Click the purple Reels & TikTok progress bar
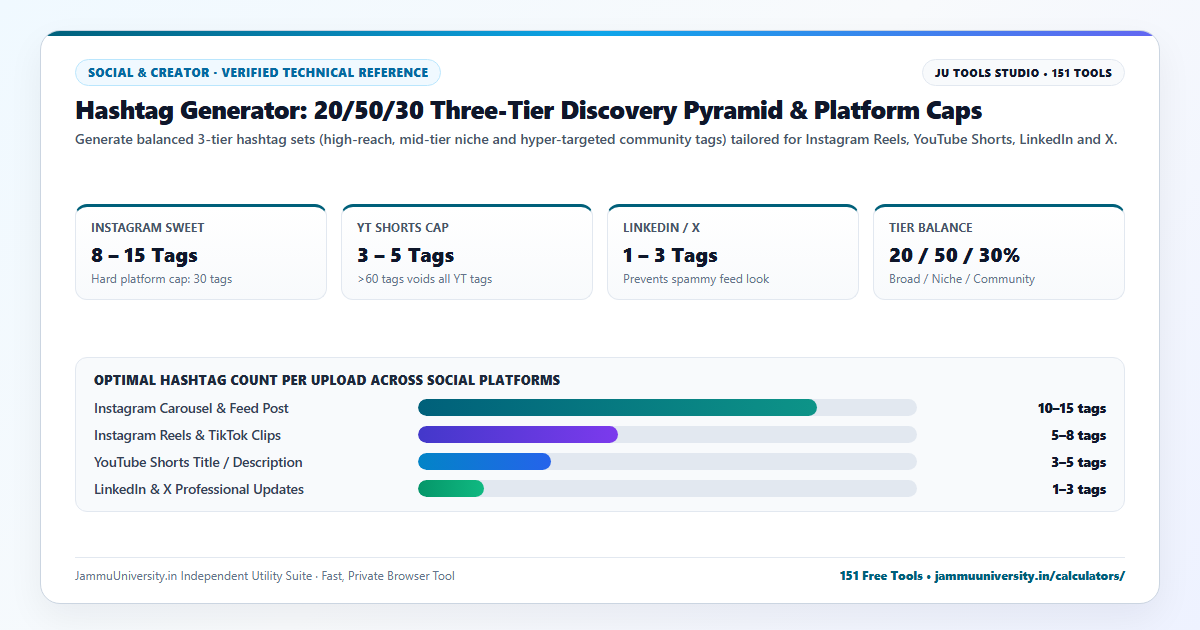 click(x=518, y=435)
